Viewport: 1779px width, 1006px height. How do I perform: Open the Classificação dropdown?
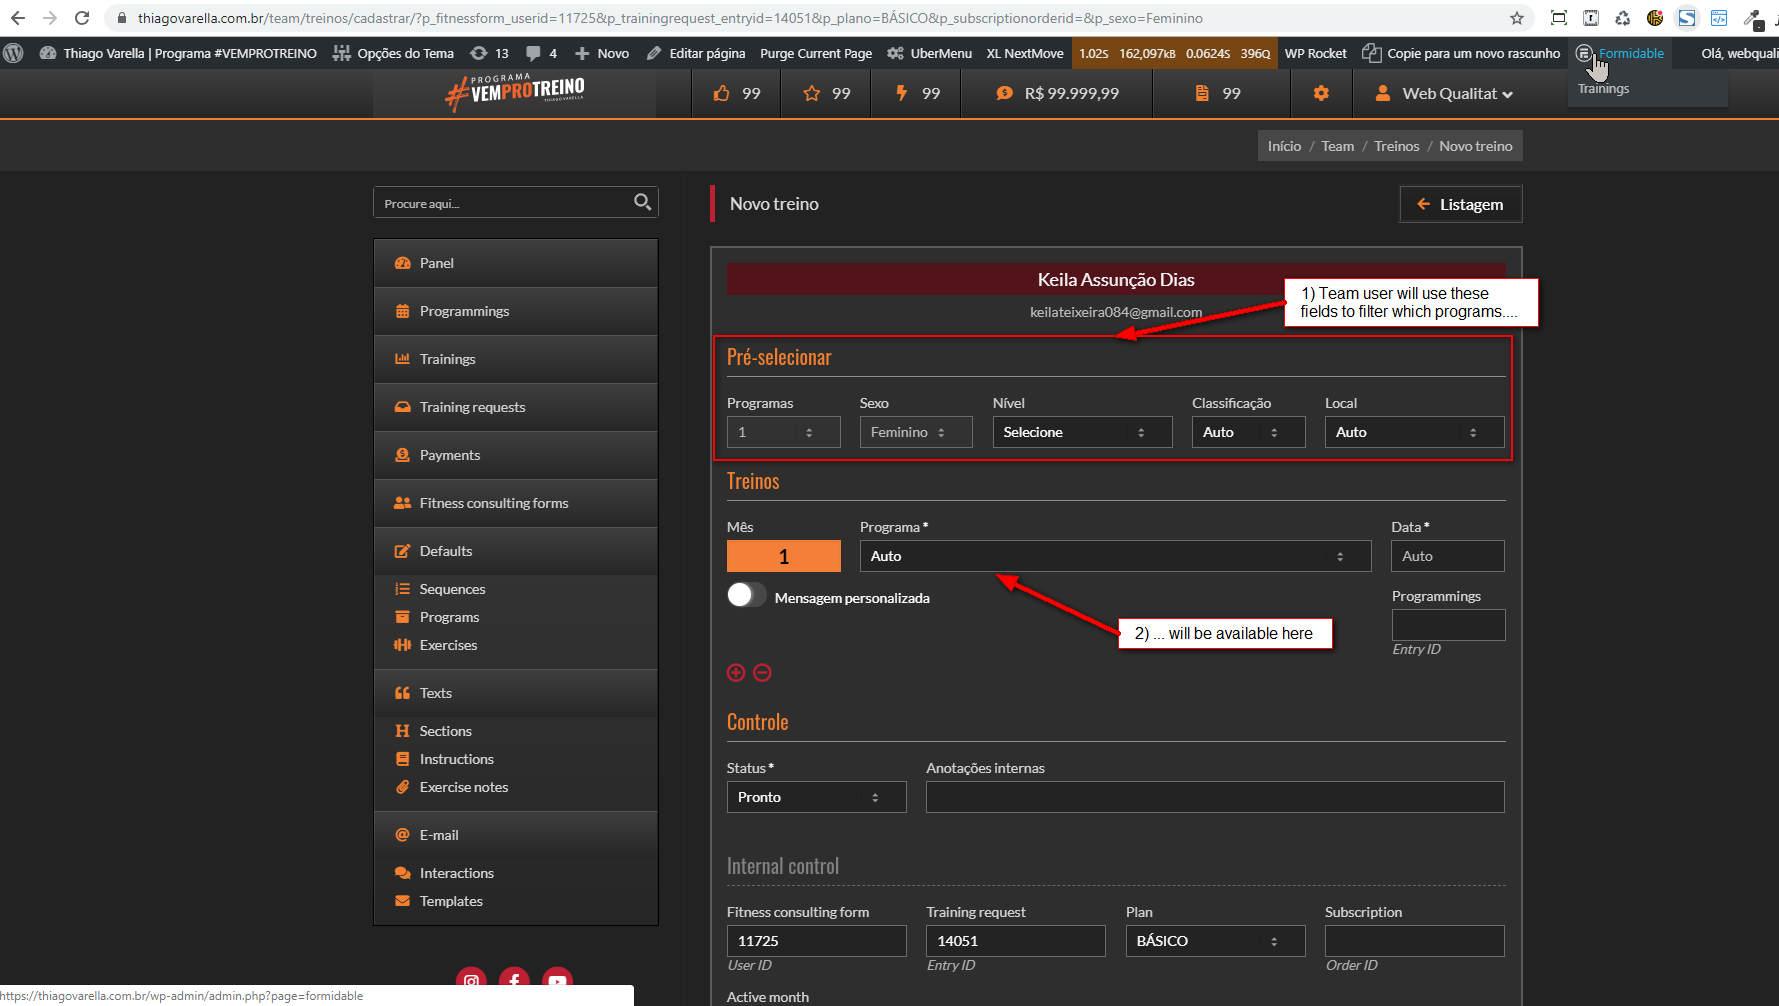(1247, 432)
